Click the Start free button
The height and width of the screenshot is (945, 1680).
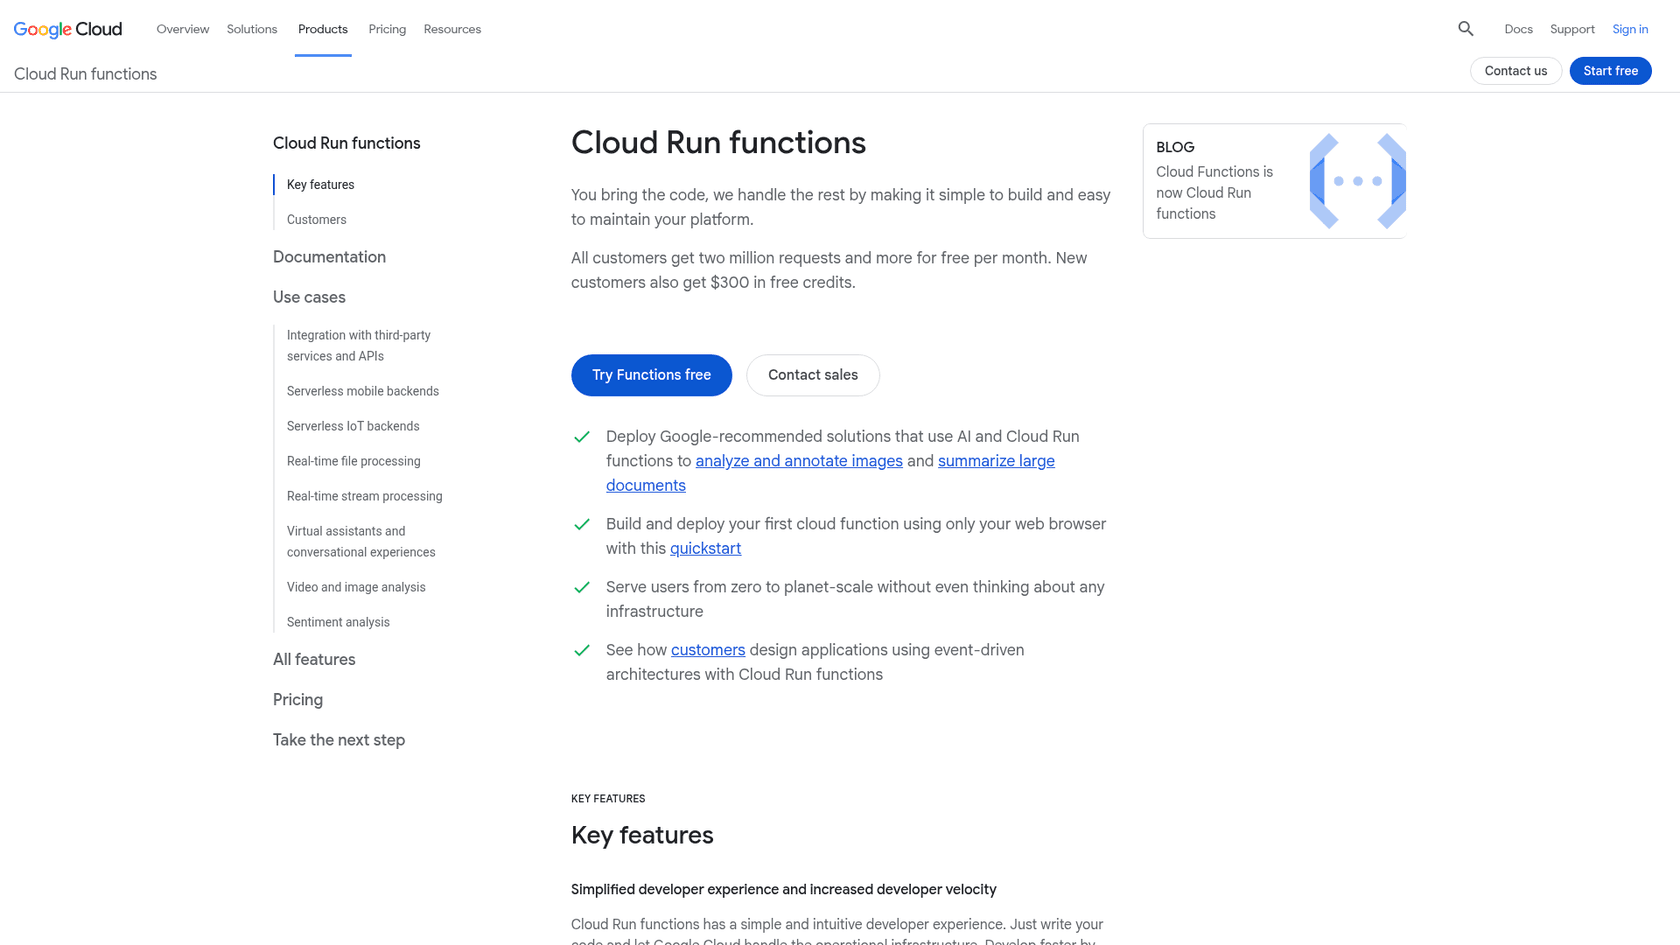[x=1610, y=71]
